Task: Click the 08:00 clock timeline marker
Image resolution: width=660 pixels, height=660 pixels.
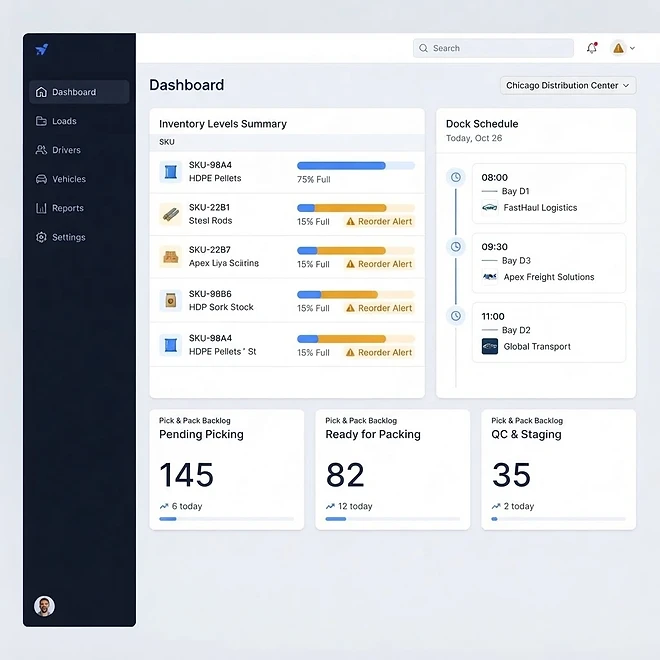Action: [456, 177]
